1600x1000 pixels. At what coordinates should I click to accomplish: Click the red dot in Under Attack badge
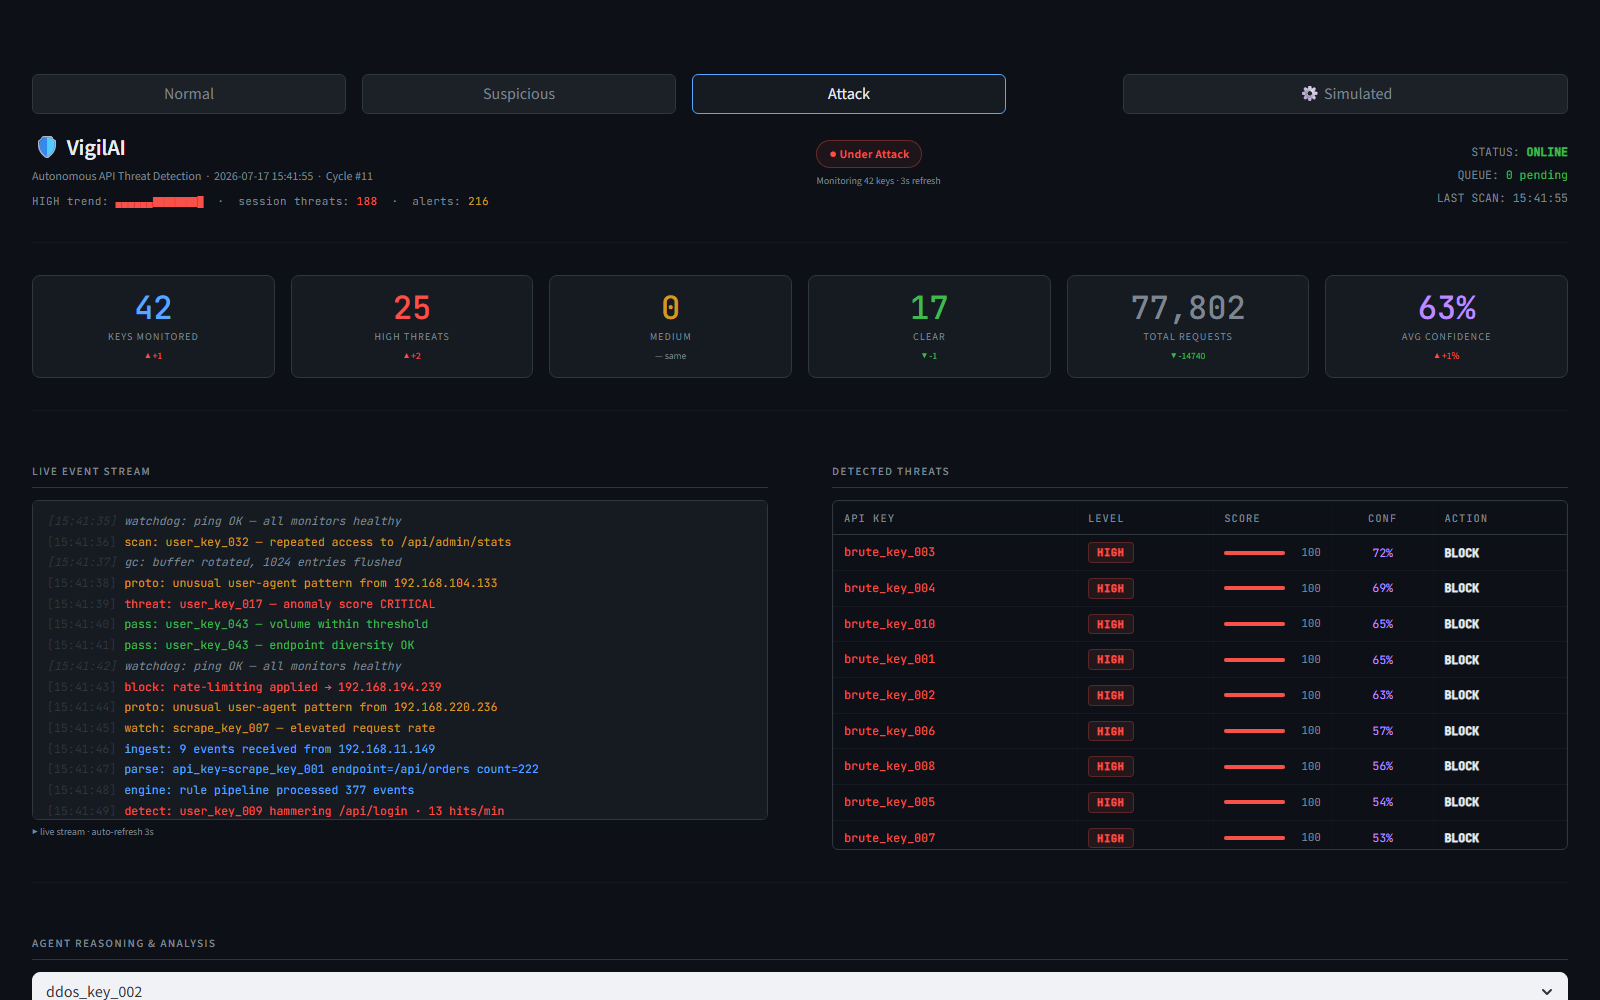pos(833,154)
